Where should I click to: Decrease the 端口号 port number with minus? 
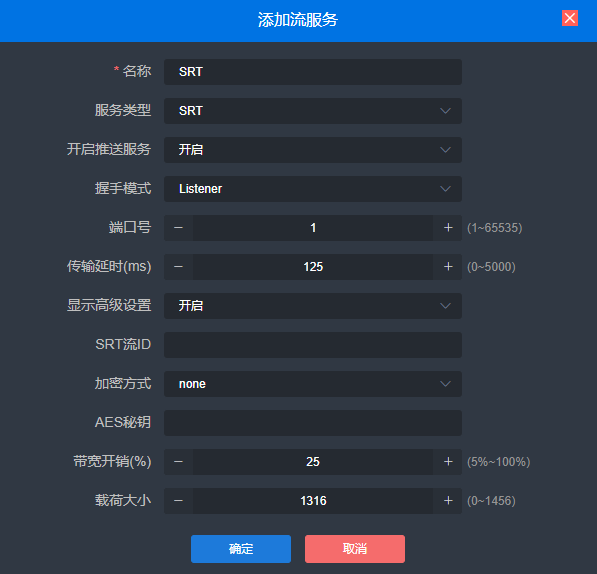coord(178,228)
